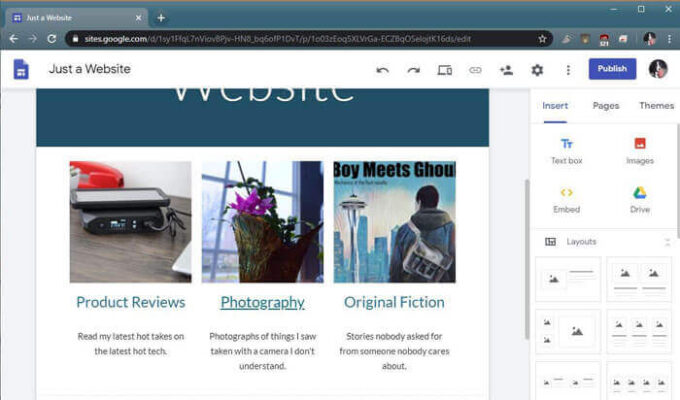Insert Images from the panel
Viewport: 680px width, 400px height.
(640, 151)
